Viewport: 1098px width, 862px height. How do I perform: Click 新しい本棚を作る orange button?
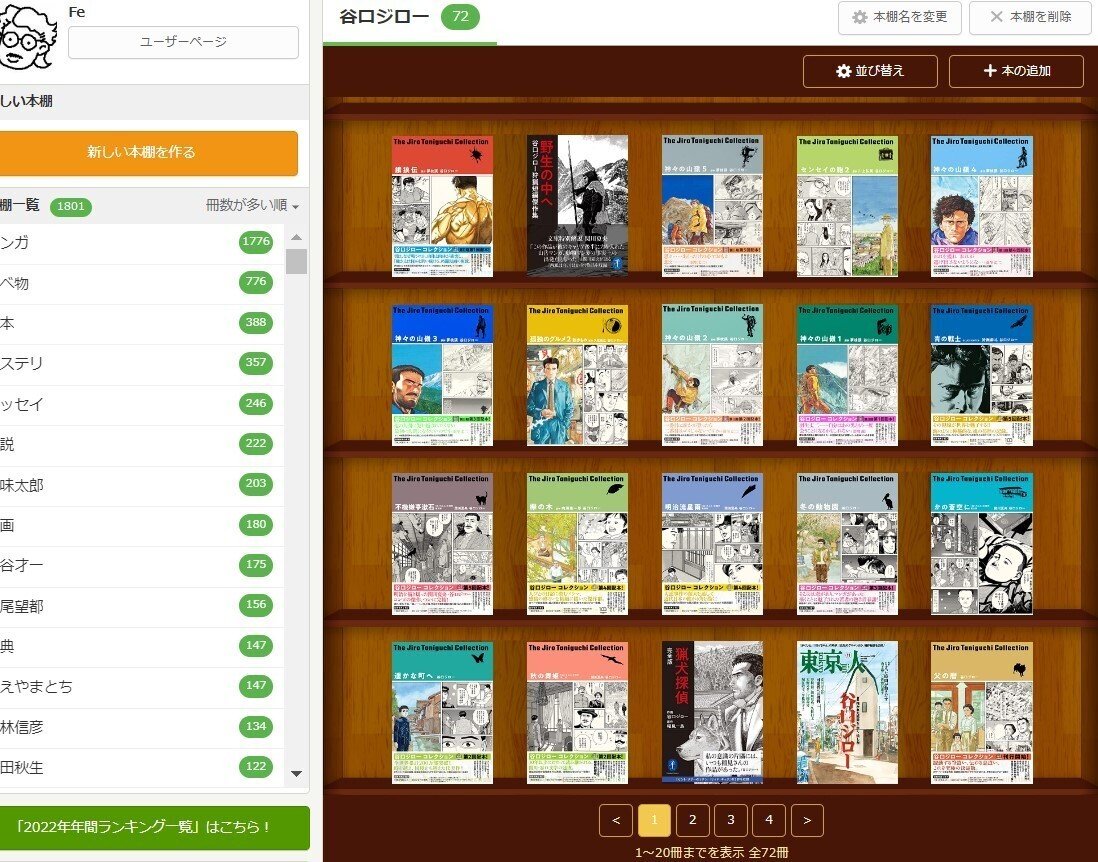pos(148,152)
